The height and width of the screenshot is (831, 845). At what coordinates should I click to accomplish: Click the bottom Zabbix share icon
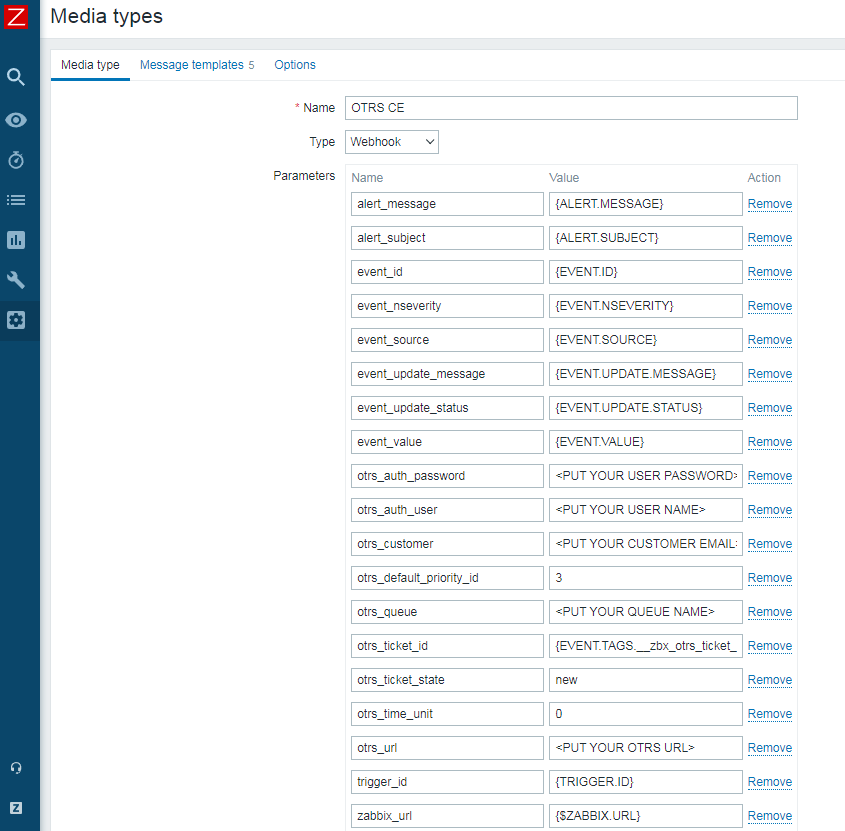16,808
